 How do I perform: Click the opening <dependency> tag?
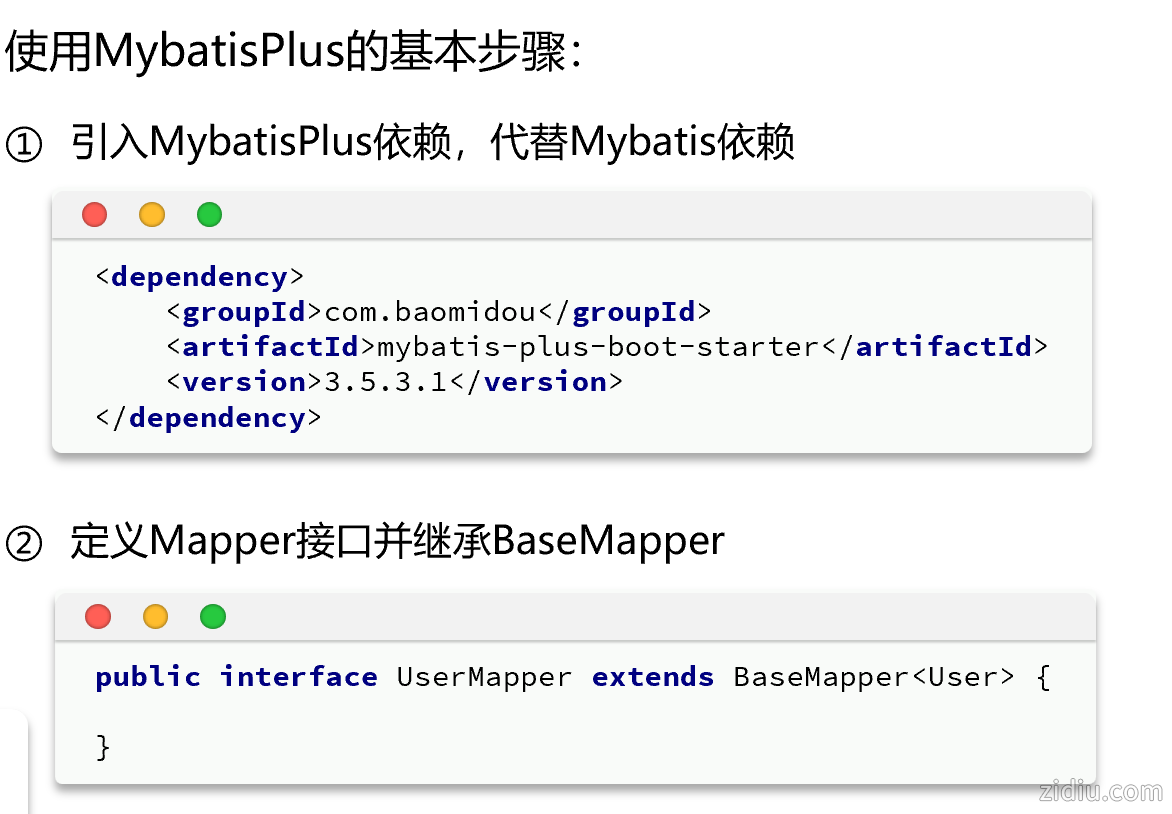pos(199,277)
